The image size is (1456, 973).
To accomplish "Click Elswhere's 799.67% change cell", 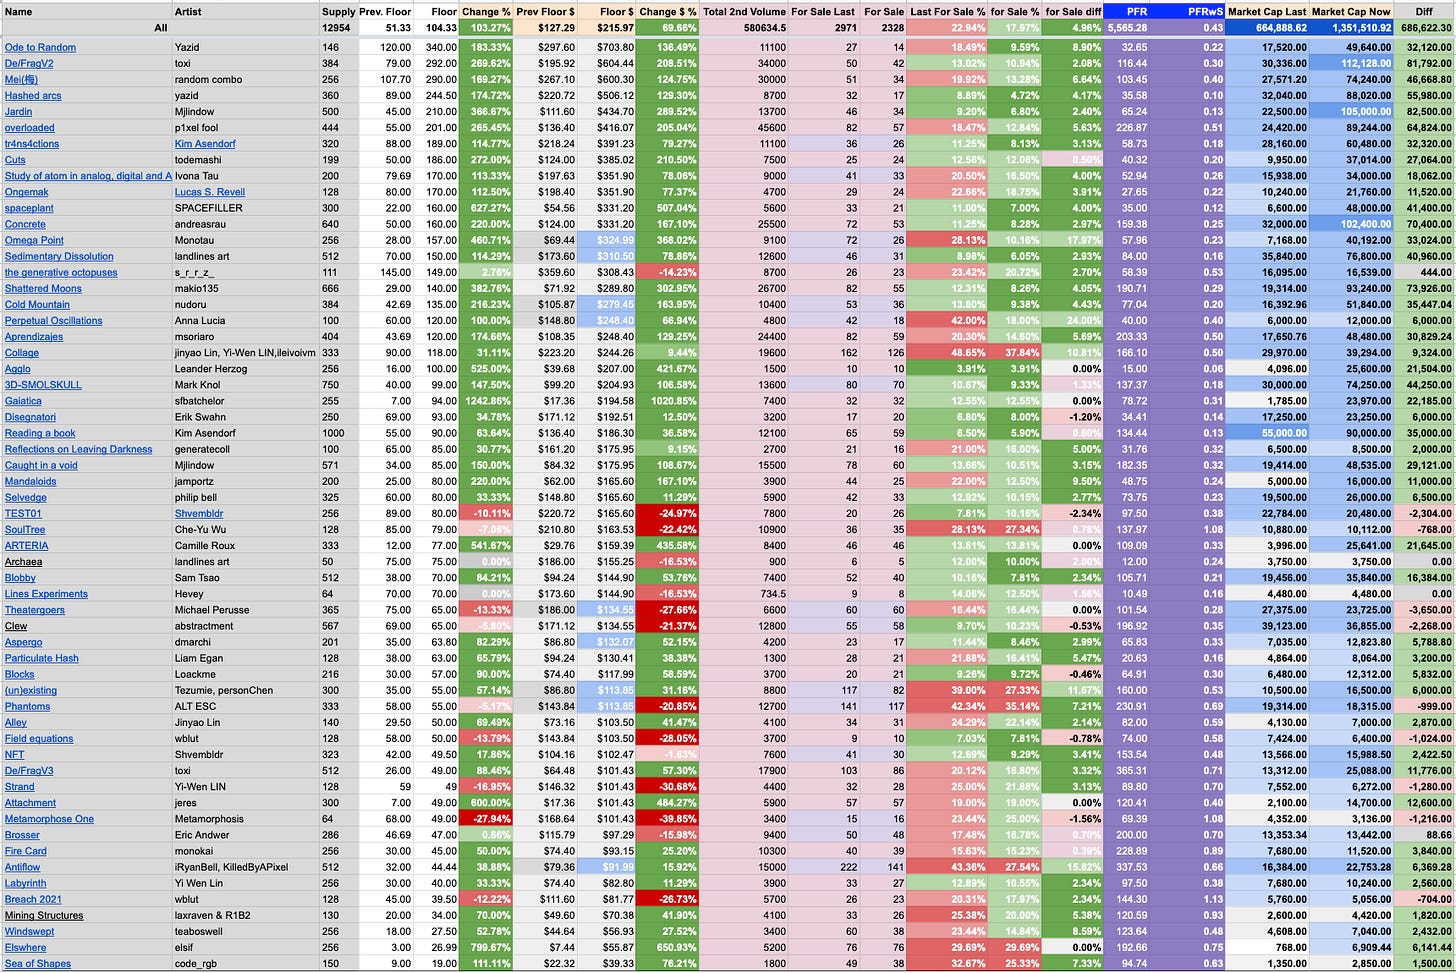I will [486, 947].
